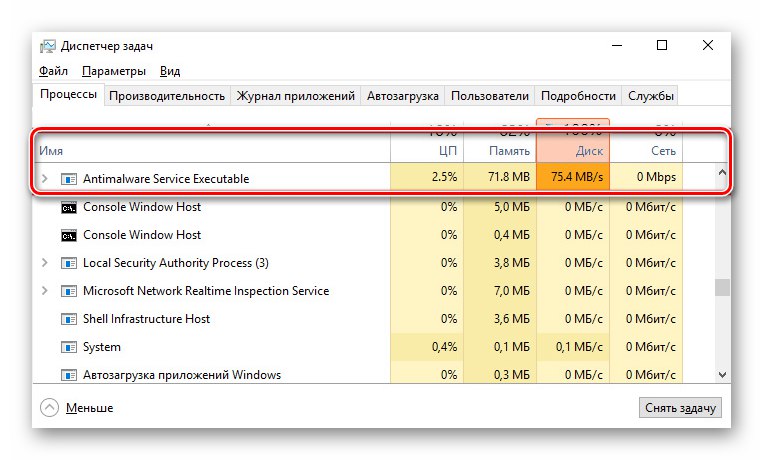Click the Shell Infrastructure Host icon

coord(69,319)
